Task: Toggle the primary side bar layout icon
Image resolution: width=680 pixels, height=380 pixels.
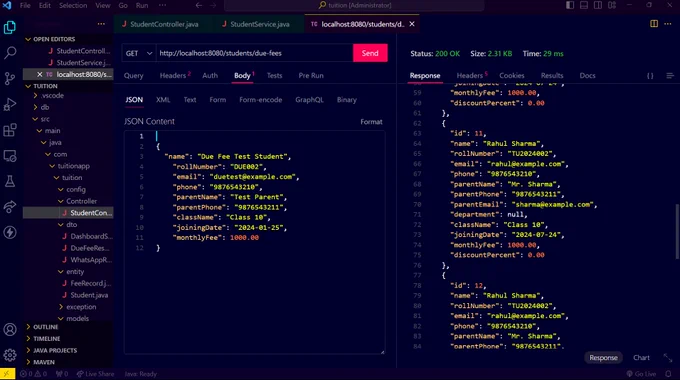Action: pos(570,5)
